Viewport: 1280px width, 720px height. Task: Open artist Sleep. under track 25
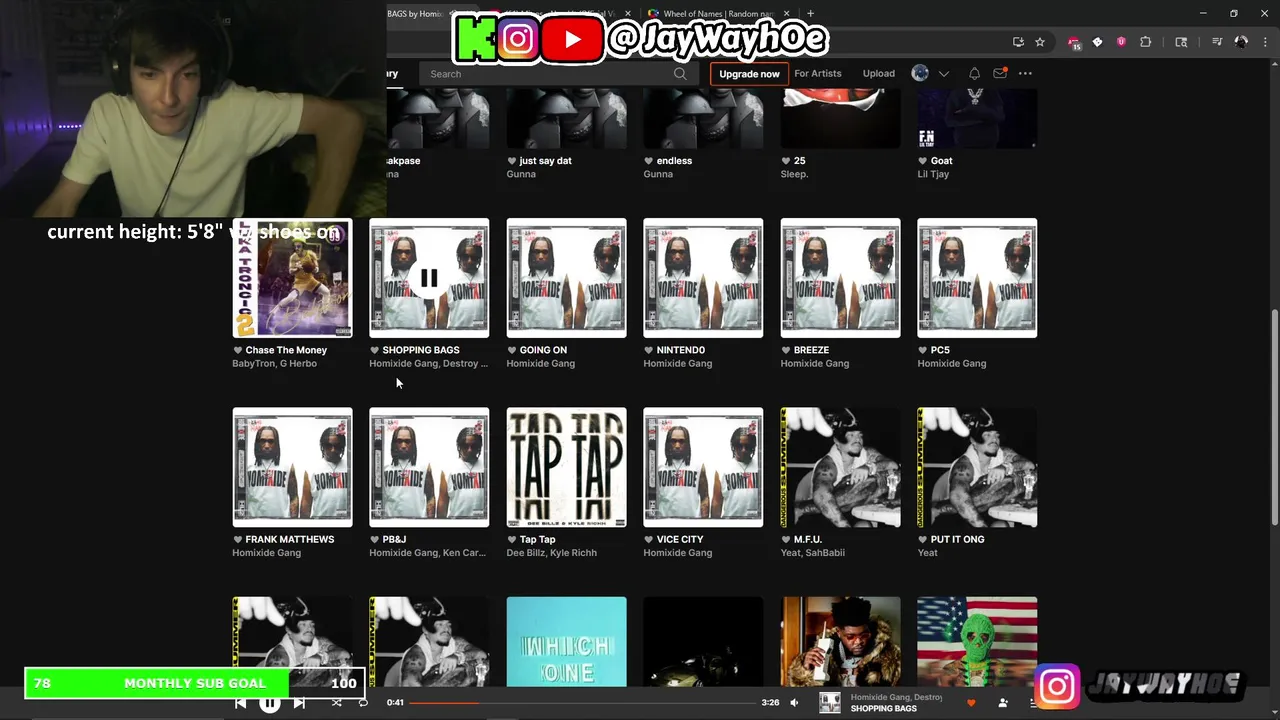pyautogui.click(x=794, y=174)
